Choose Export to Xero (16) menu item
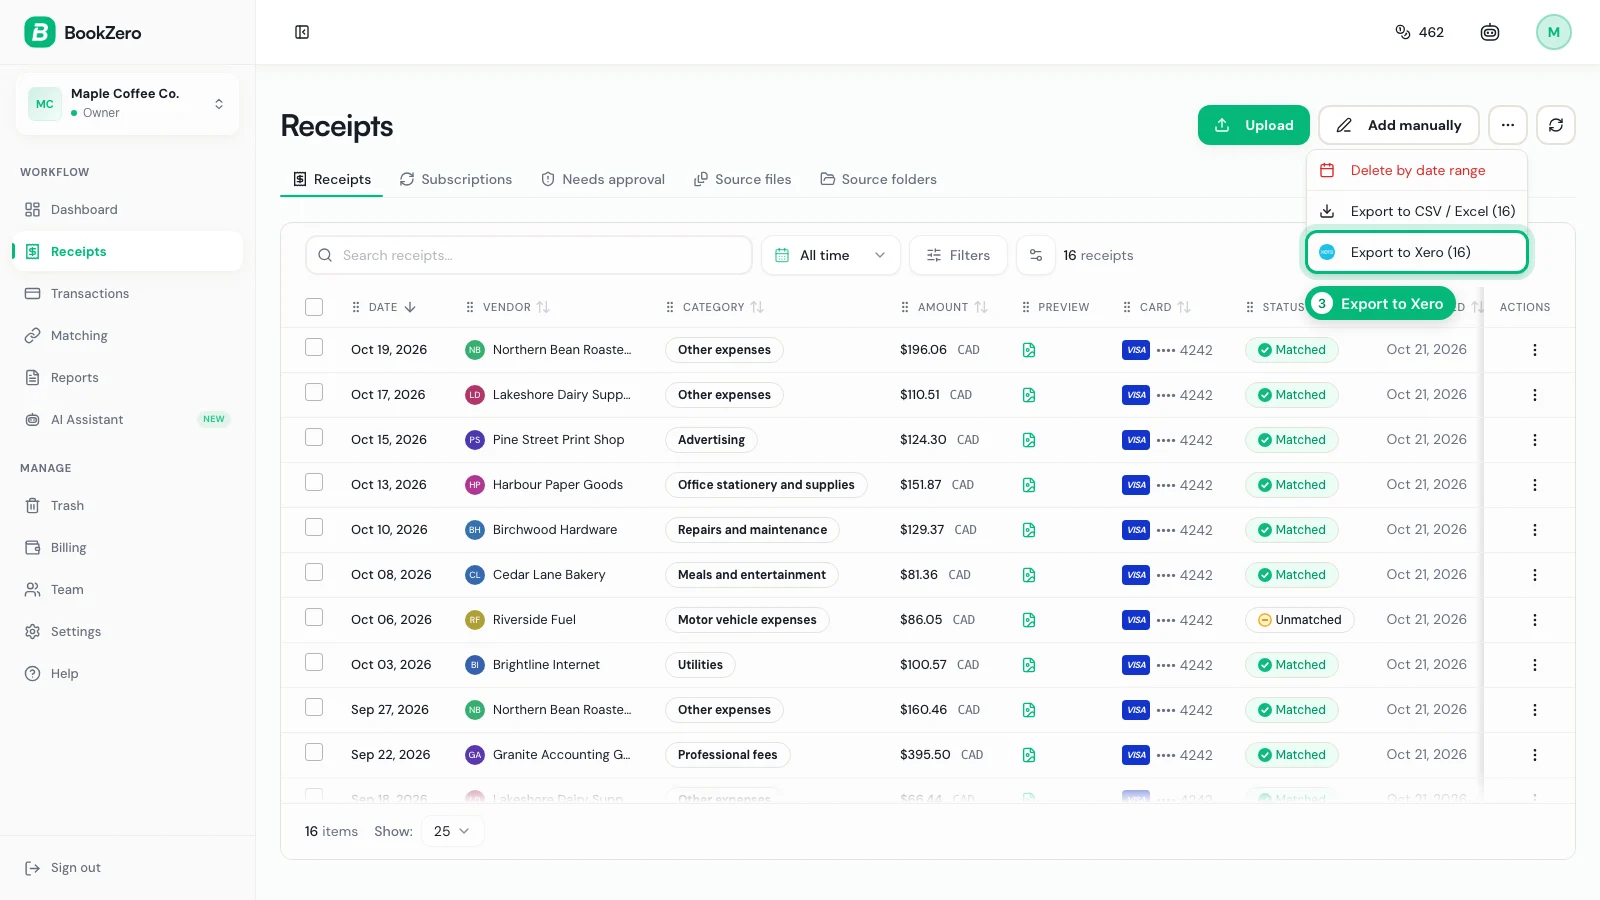This screenshot has height=900, width=1600. 1417,252
